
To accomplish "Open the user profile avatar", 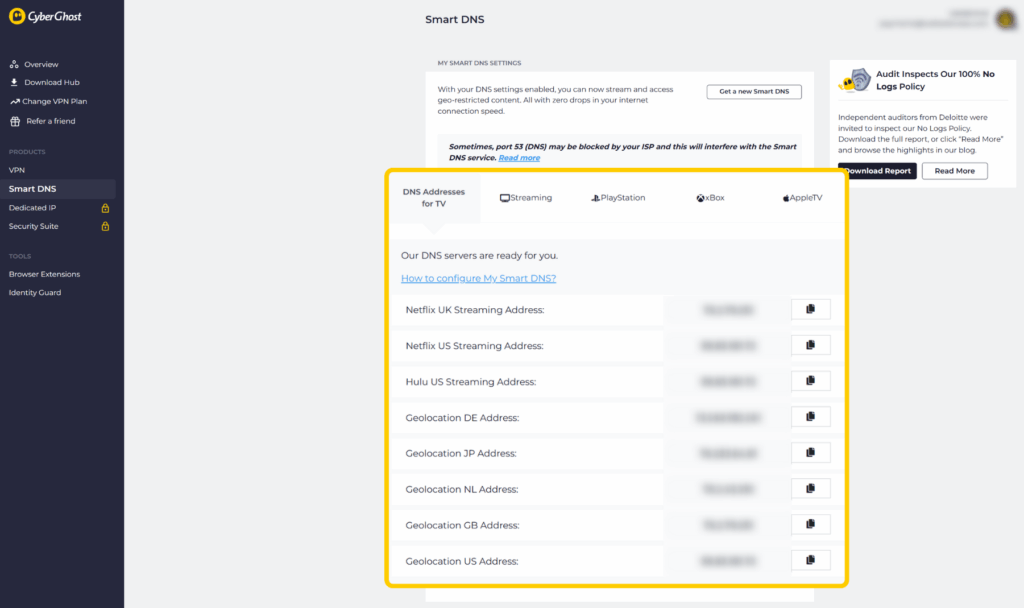I will 1005,19.
